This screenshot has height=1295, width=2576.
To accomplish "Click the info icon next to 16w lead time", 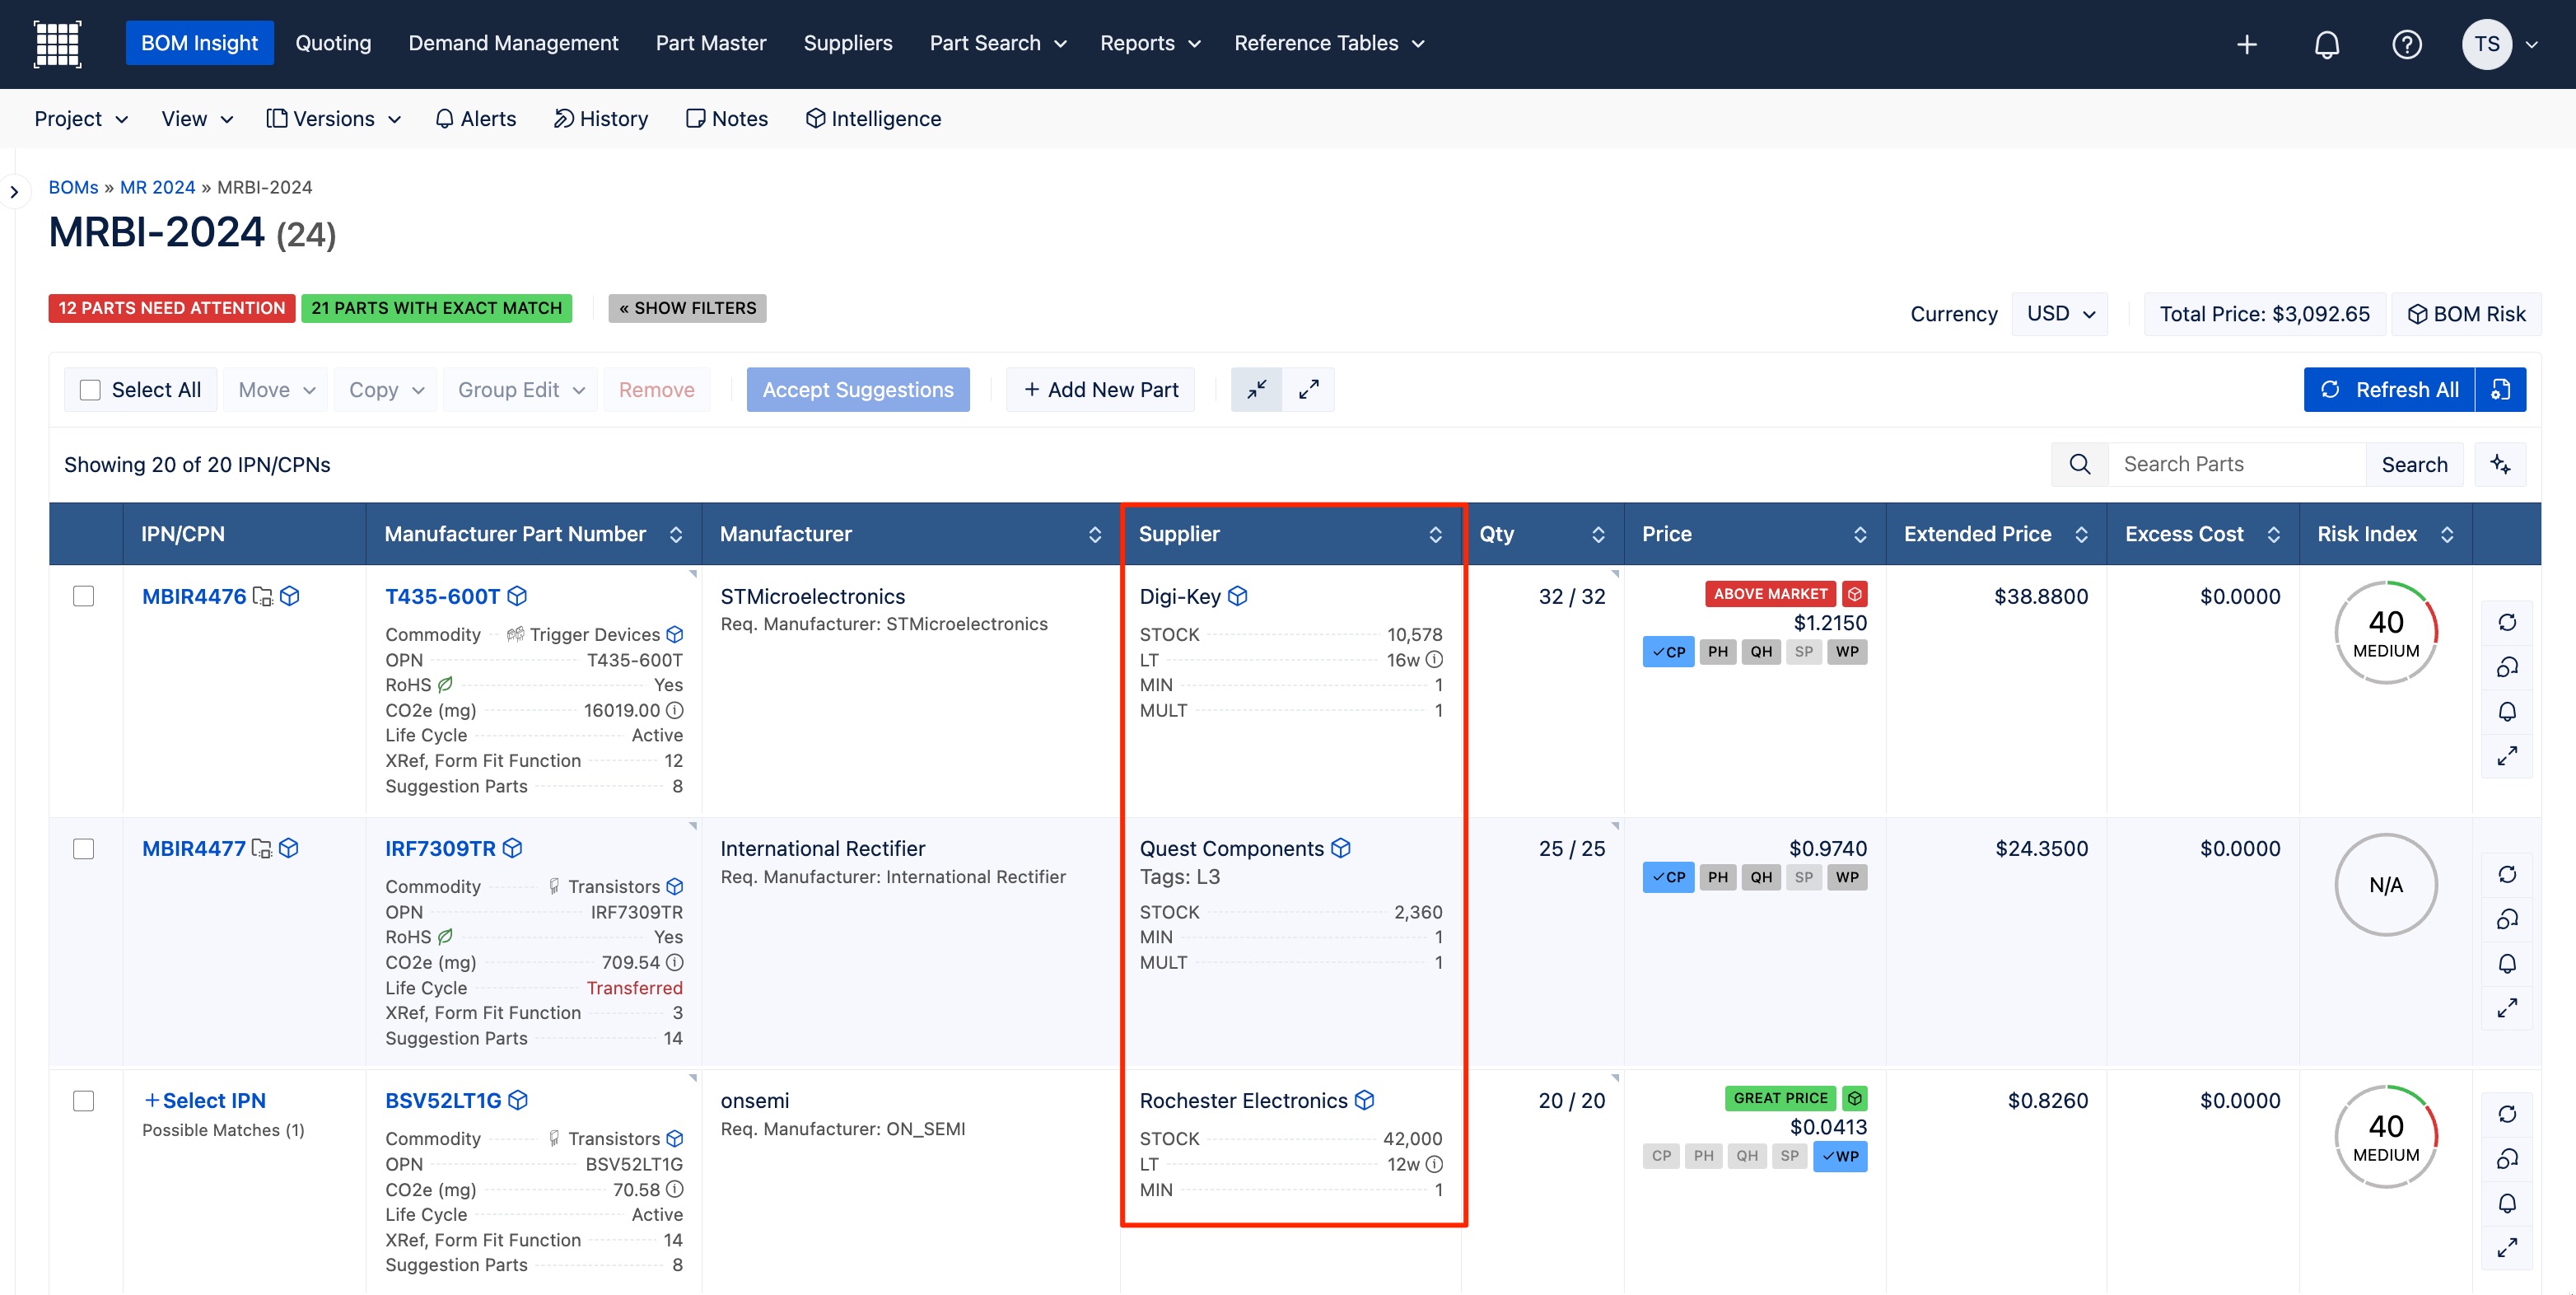I will point(1434,660).
